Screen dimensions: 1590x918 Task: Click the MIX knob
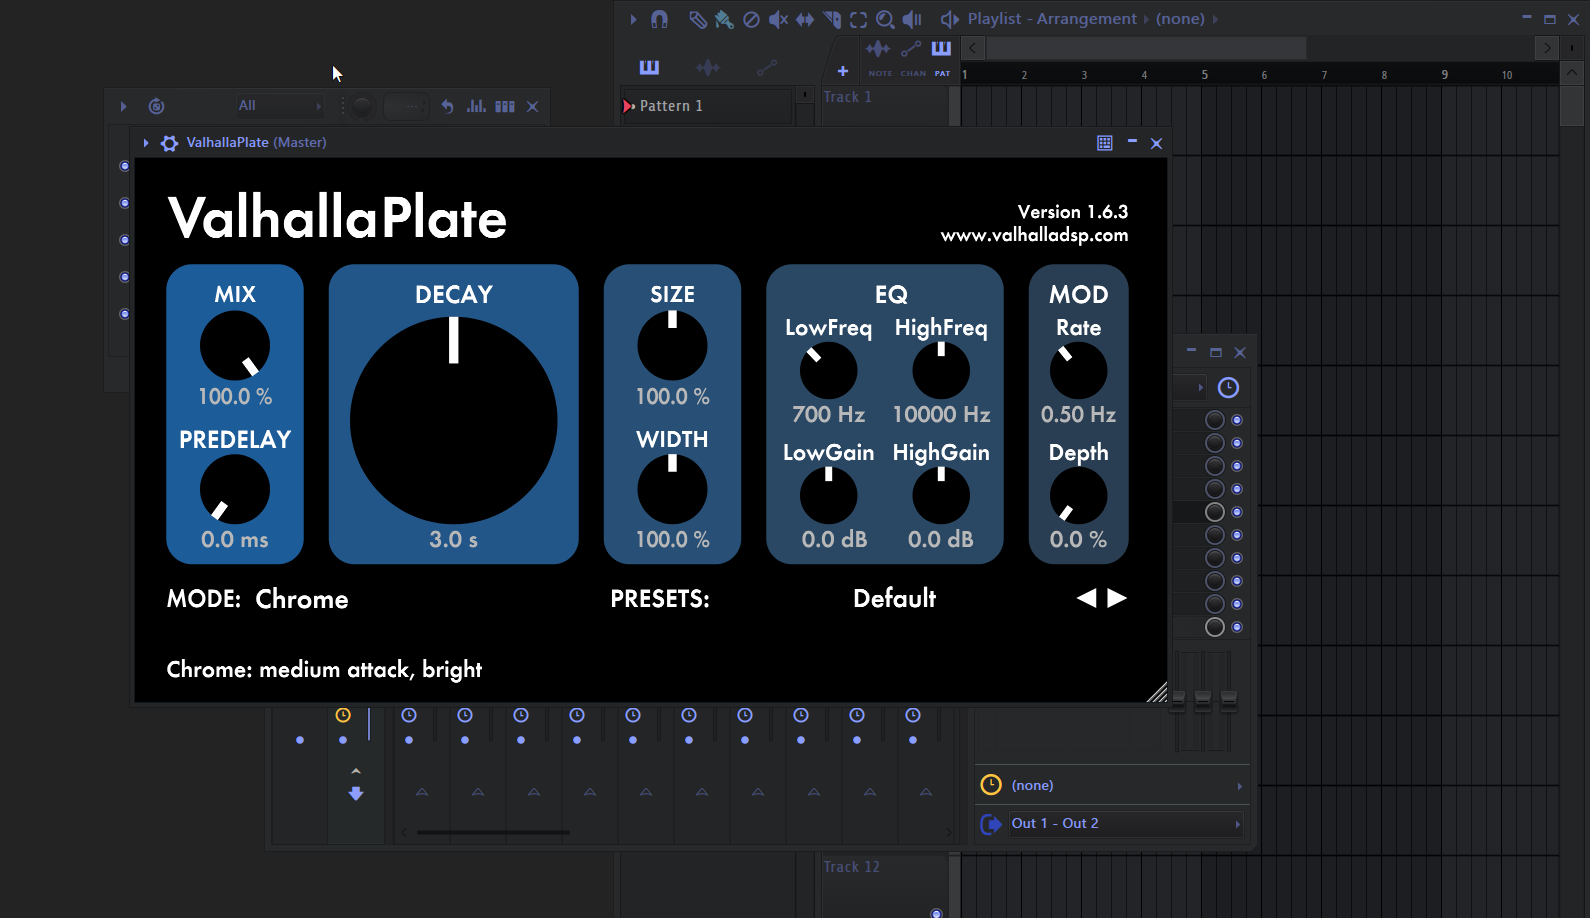point(235,345)
